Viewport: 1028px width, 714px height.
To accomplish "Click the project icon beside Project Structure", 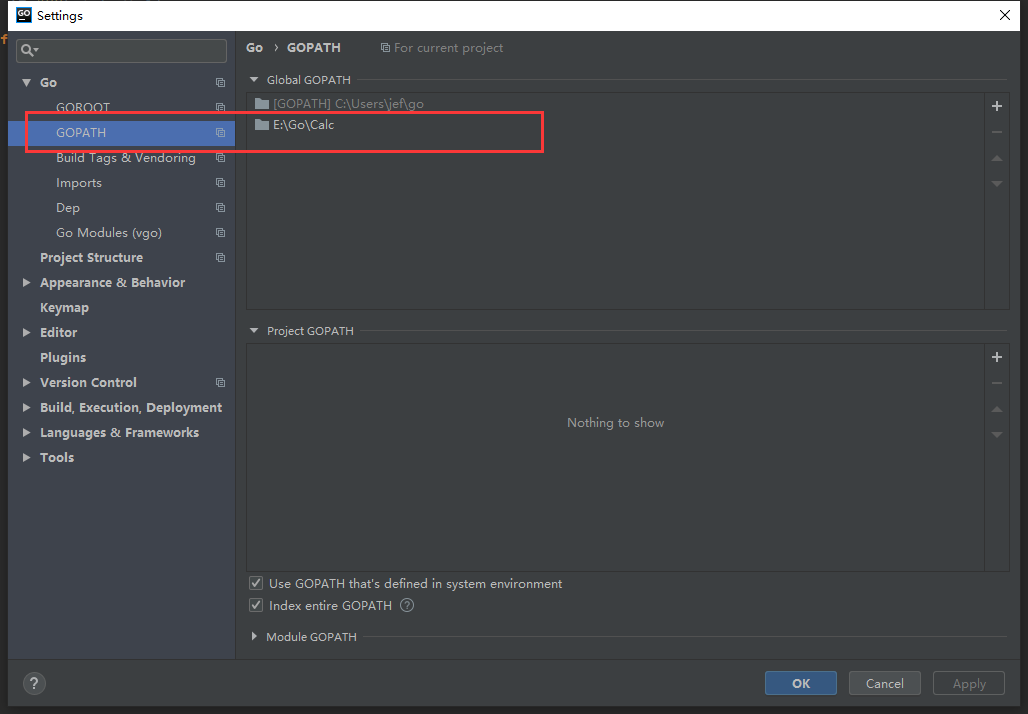I will (220, 257).
